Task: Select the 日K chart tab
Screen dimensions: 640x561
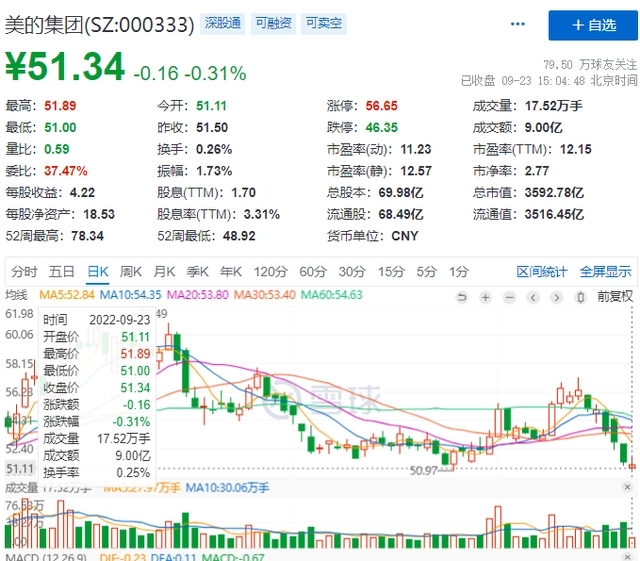Action: coord(98,272)
